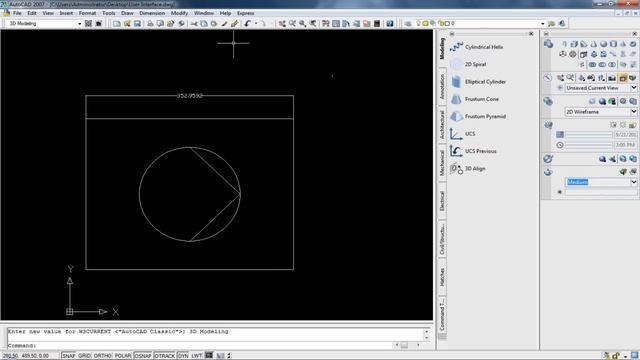Select the 2D Spiral tool
The image size is (640, 360).
[475, 64]
